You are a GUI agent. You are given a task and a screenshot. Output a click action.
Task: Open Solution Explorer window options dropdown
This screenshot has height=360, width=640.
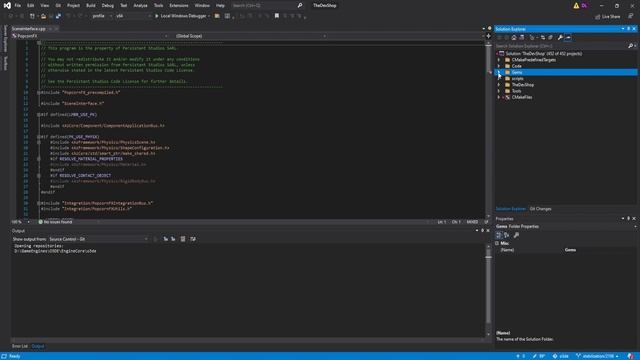[623, 29]
